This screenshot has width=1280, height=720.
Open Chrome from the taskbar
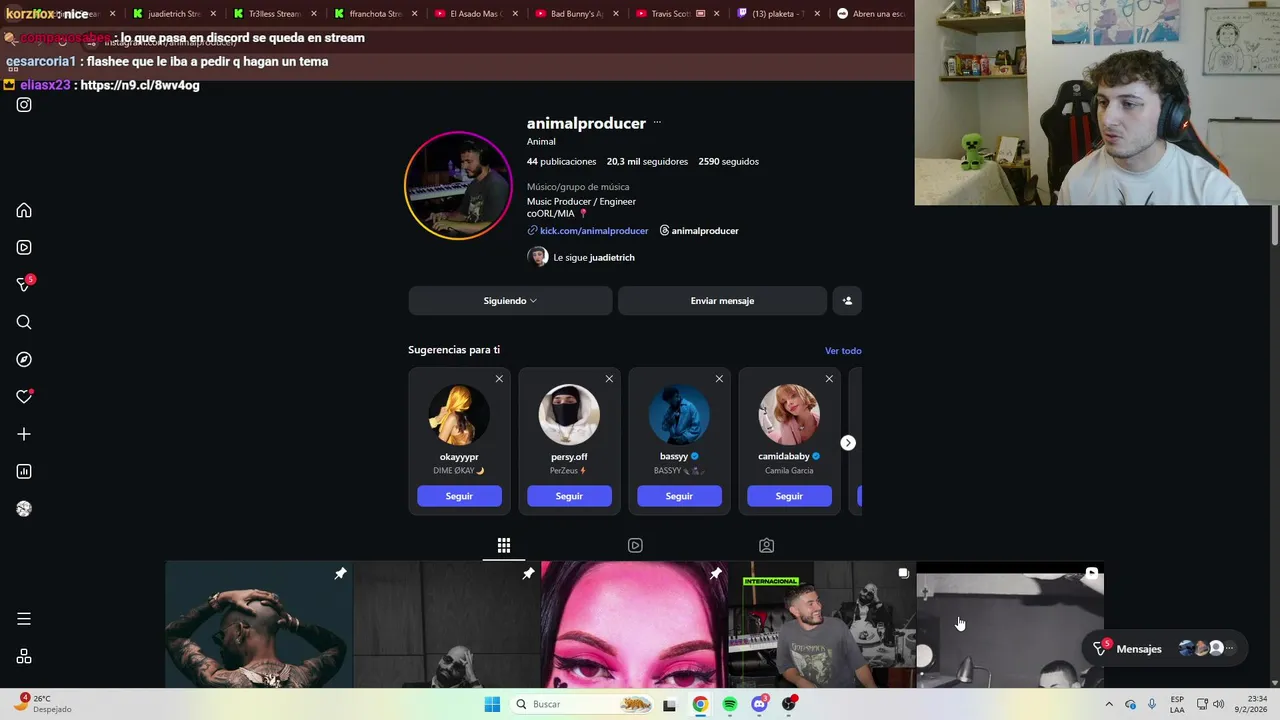pyautogui.click(x=700, y=704)
